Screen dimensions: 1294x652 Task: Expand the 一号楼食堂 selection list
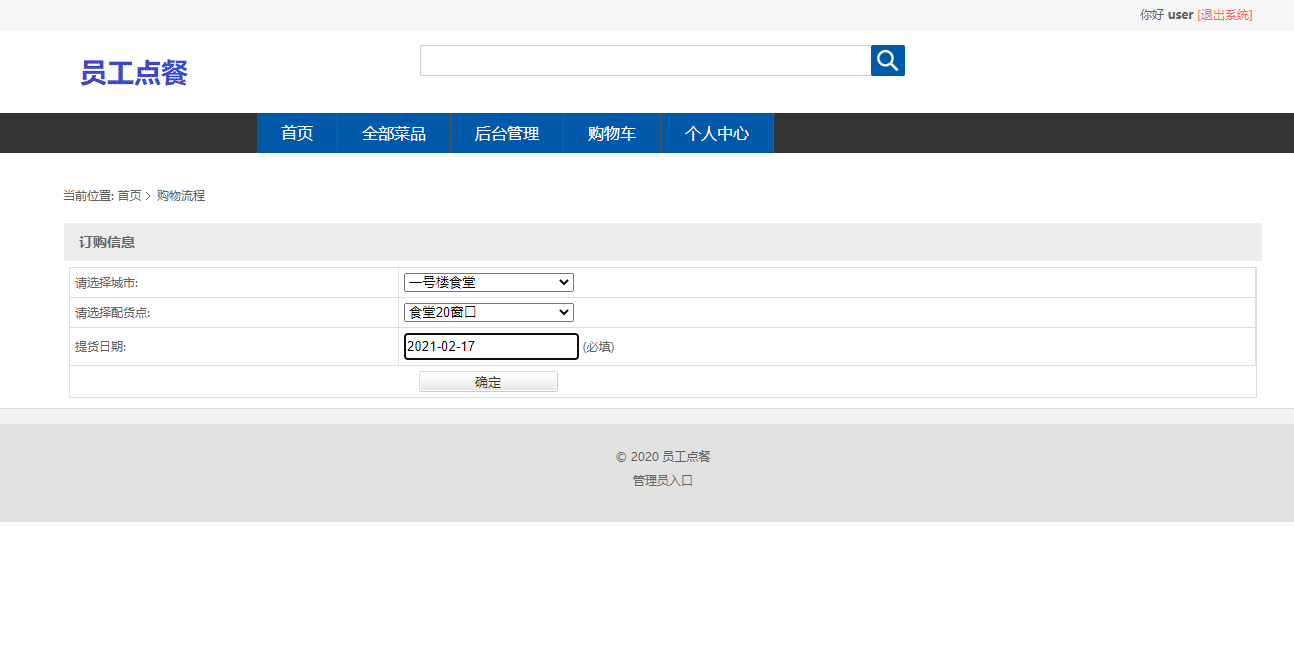(x=488, y=282)
